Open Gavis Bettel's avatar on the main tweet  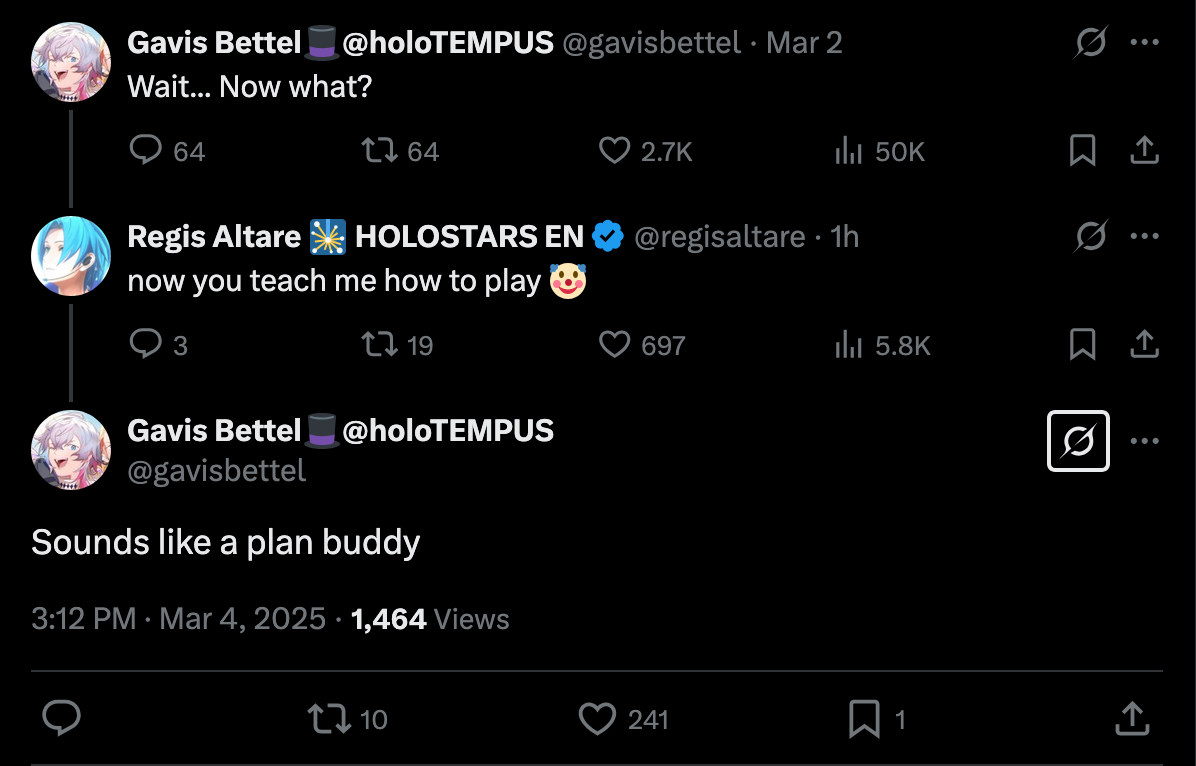coord(70,449)
